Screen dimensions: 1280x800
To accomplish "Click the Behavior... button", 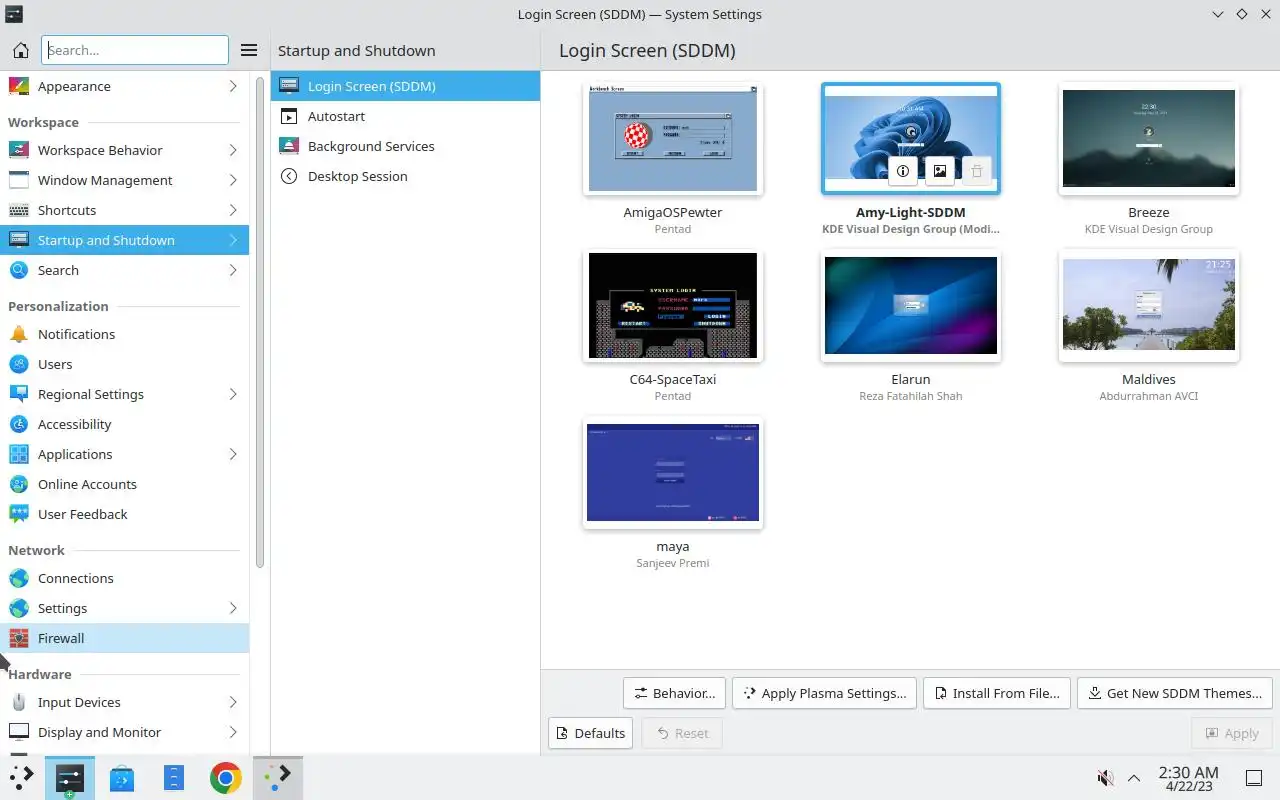I will click(674, 693).
